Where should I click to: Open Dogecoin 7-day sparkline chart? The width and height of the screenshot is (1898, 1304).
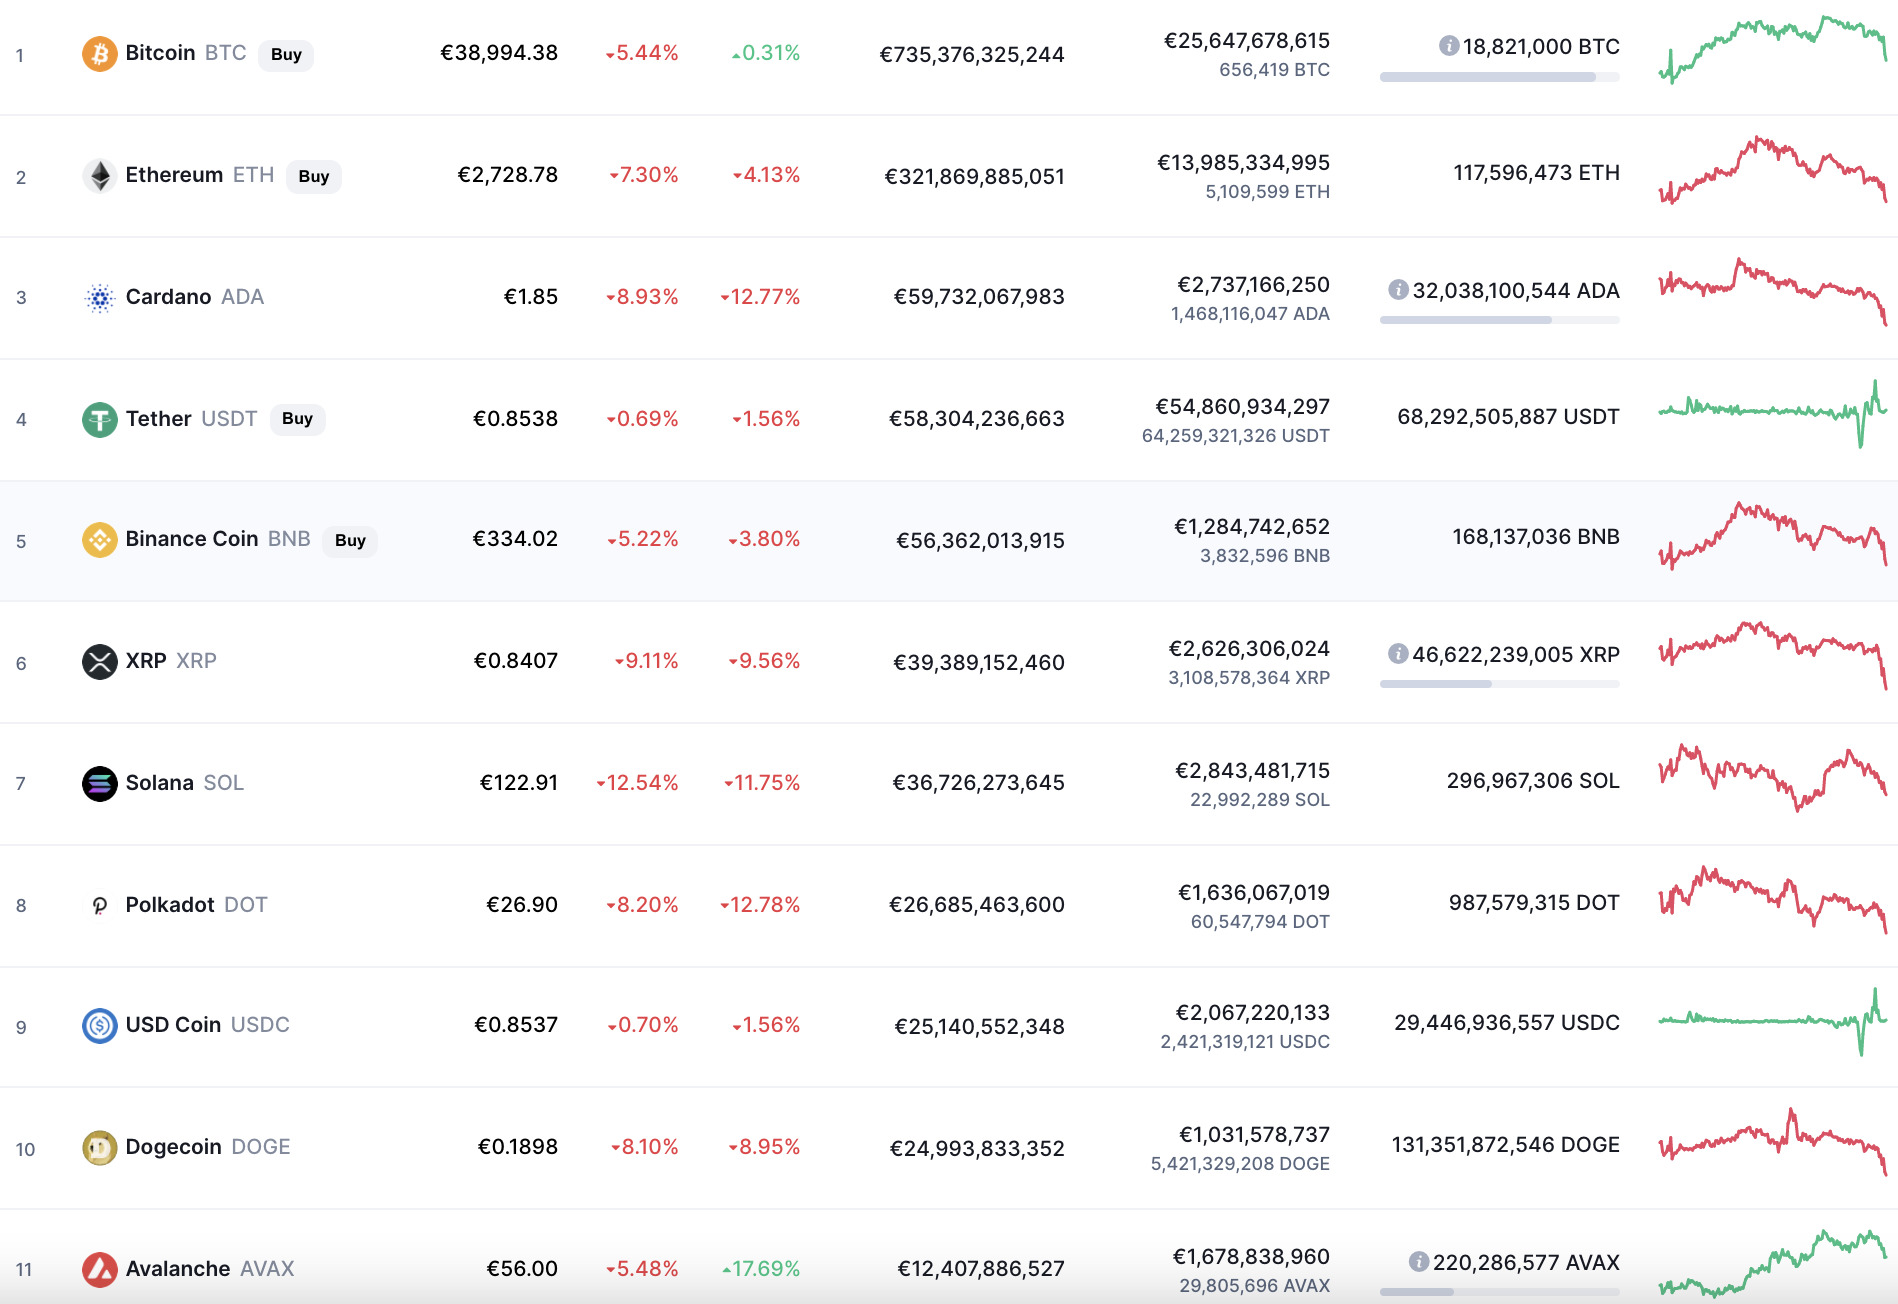1773,1142
